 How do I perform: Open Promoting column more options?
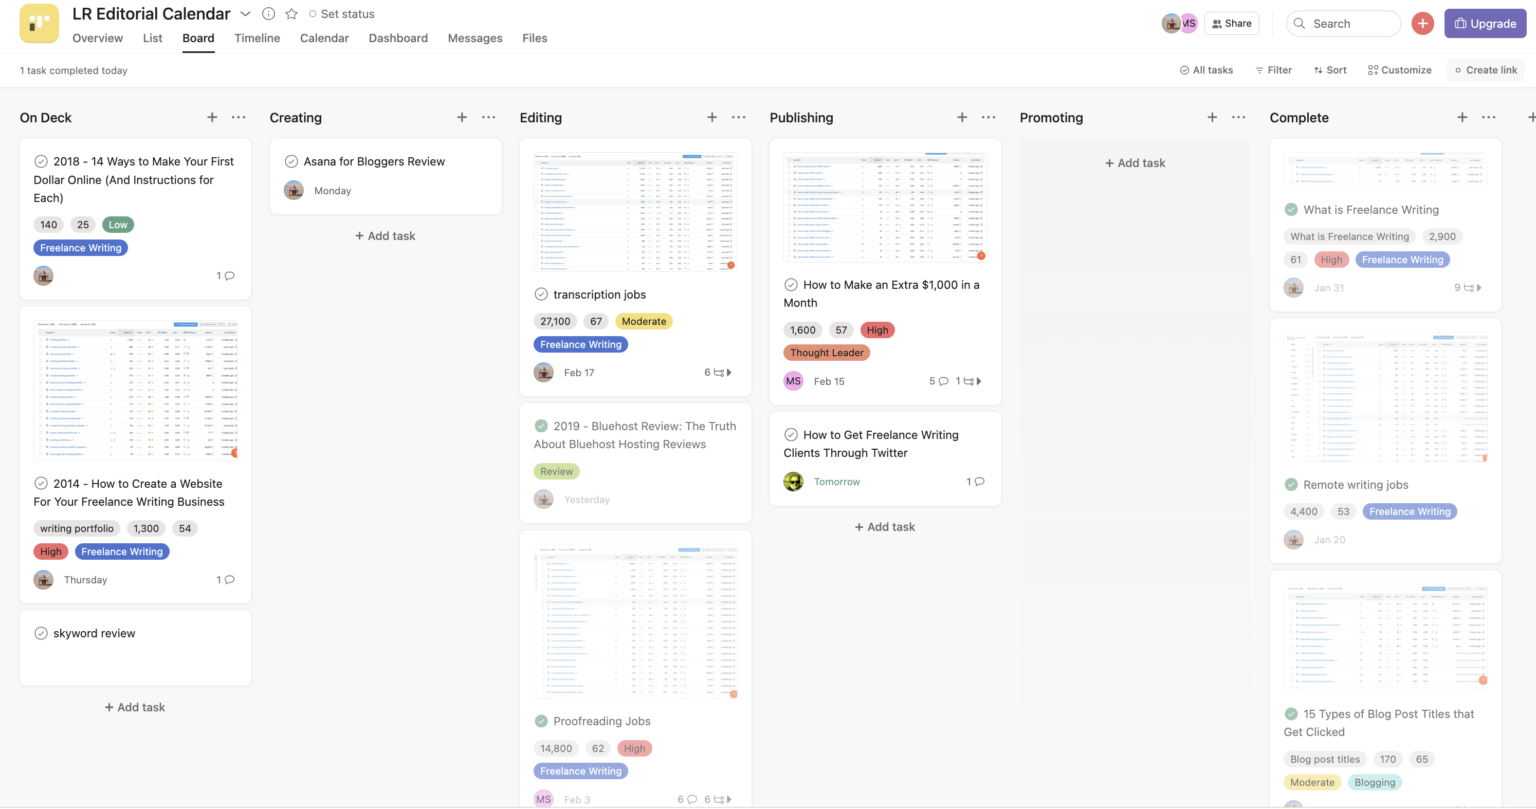(1238, 117)
